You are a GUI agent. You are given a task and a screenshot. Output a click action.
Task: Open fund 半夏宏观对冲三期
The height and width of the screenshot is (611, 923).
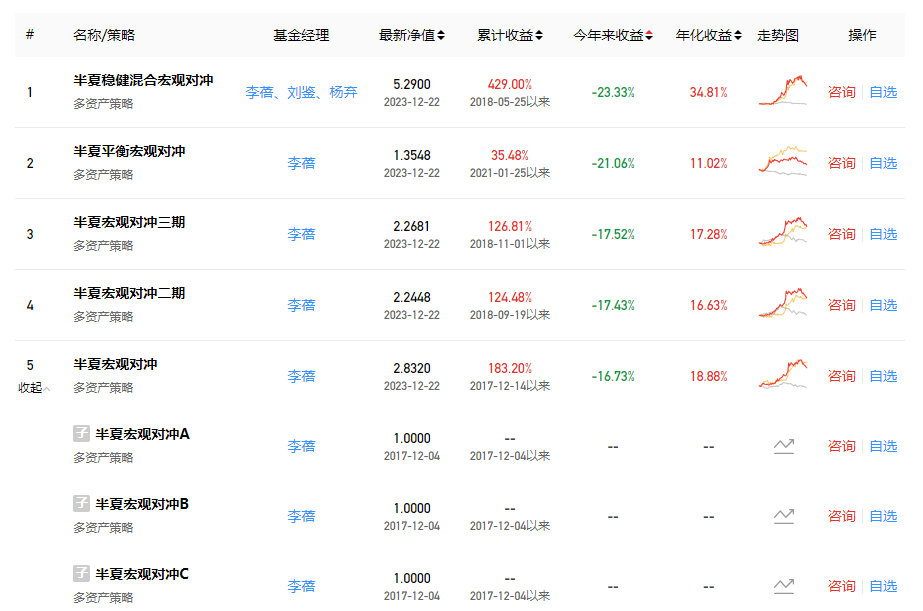pyautogui.click(x=129, y=223)
